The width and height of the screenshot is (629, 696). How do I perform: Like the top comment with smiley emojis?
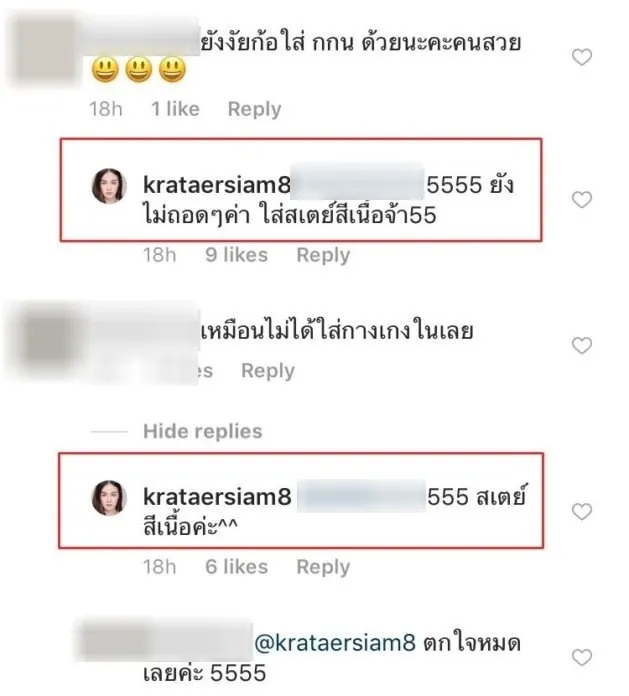coord(582,57)
